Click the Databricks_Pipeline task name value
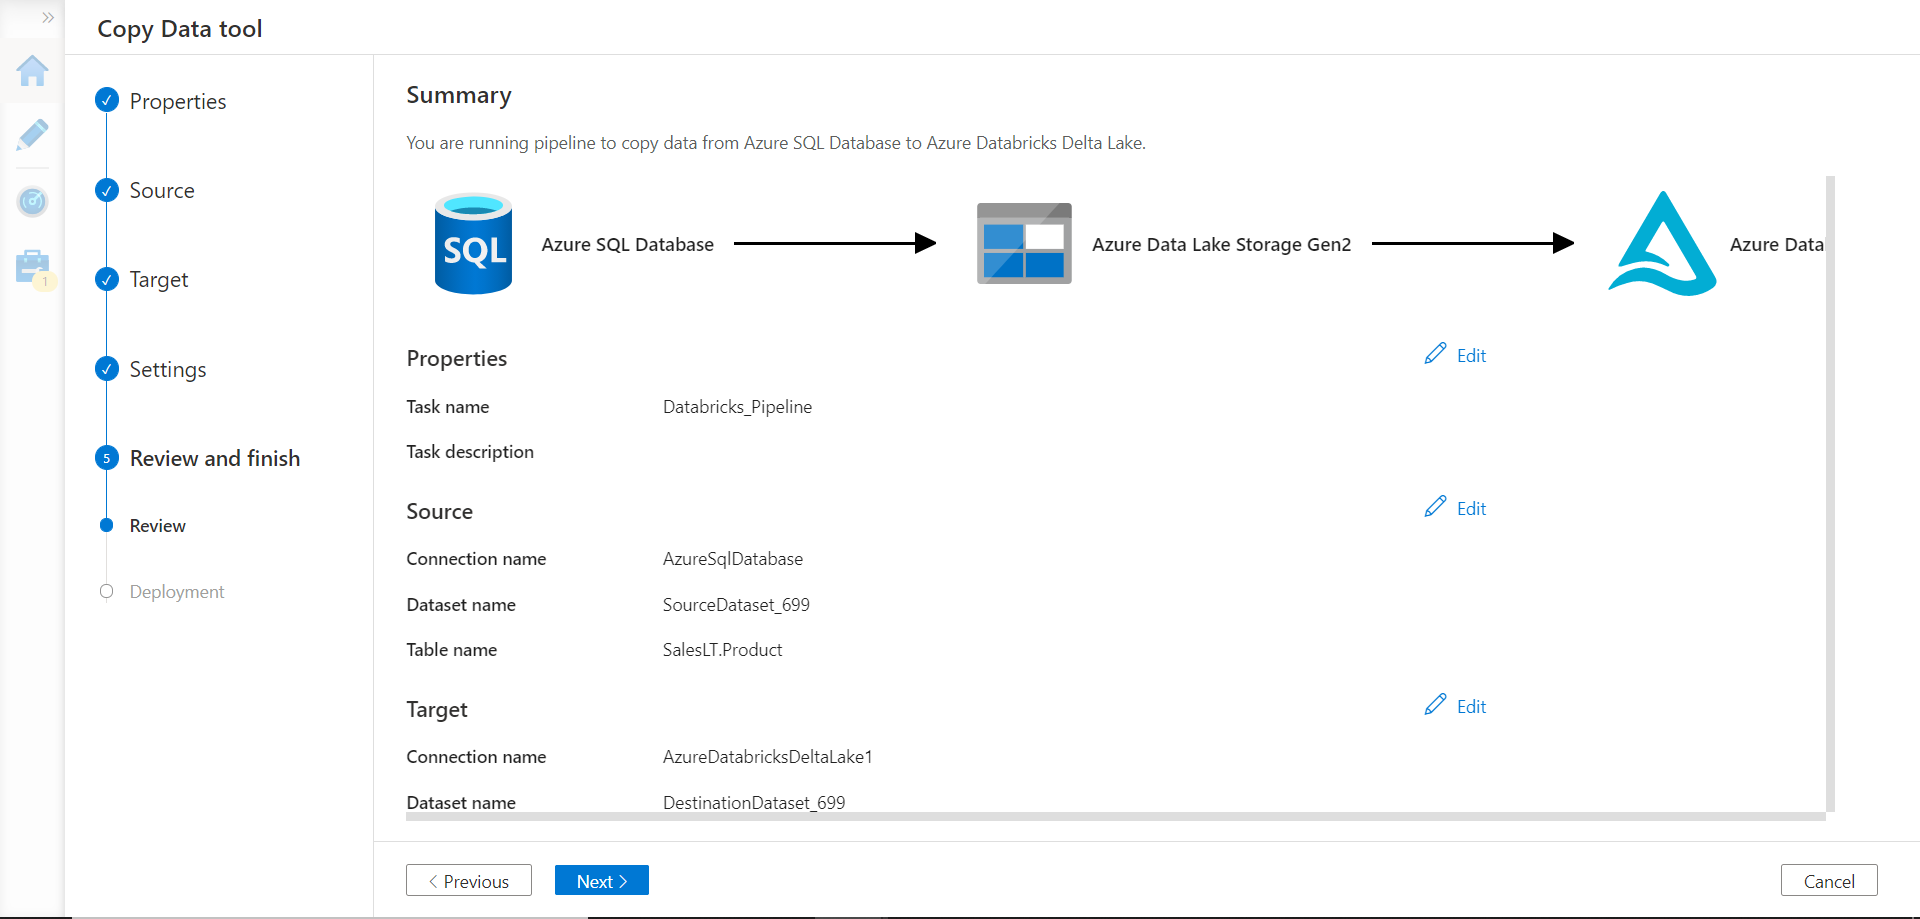1920x919 pixels. coord(737,407)
